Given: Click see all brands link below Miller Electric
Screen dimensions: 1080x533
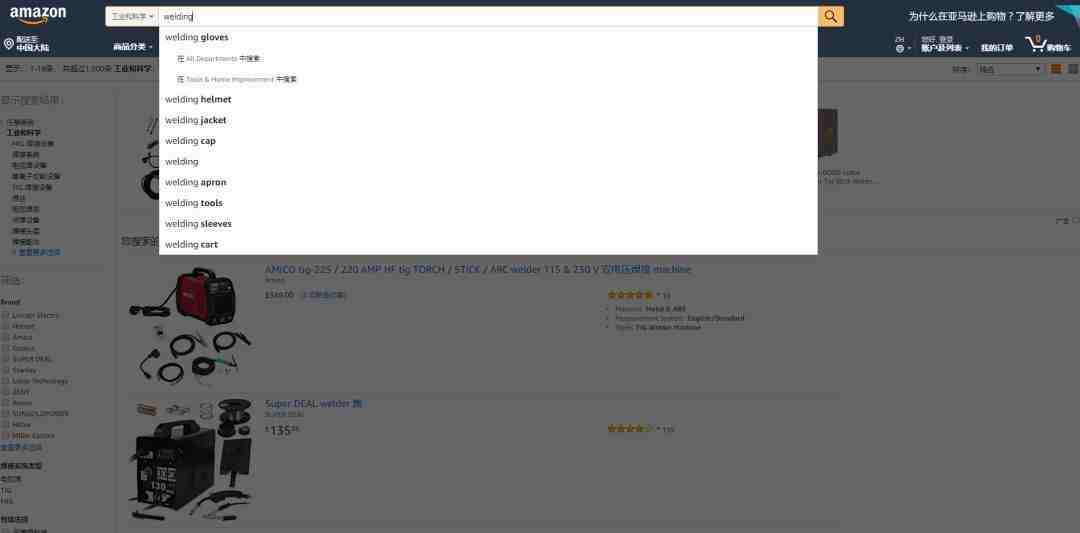Looking at the screenshot, I should 21,448.
